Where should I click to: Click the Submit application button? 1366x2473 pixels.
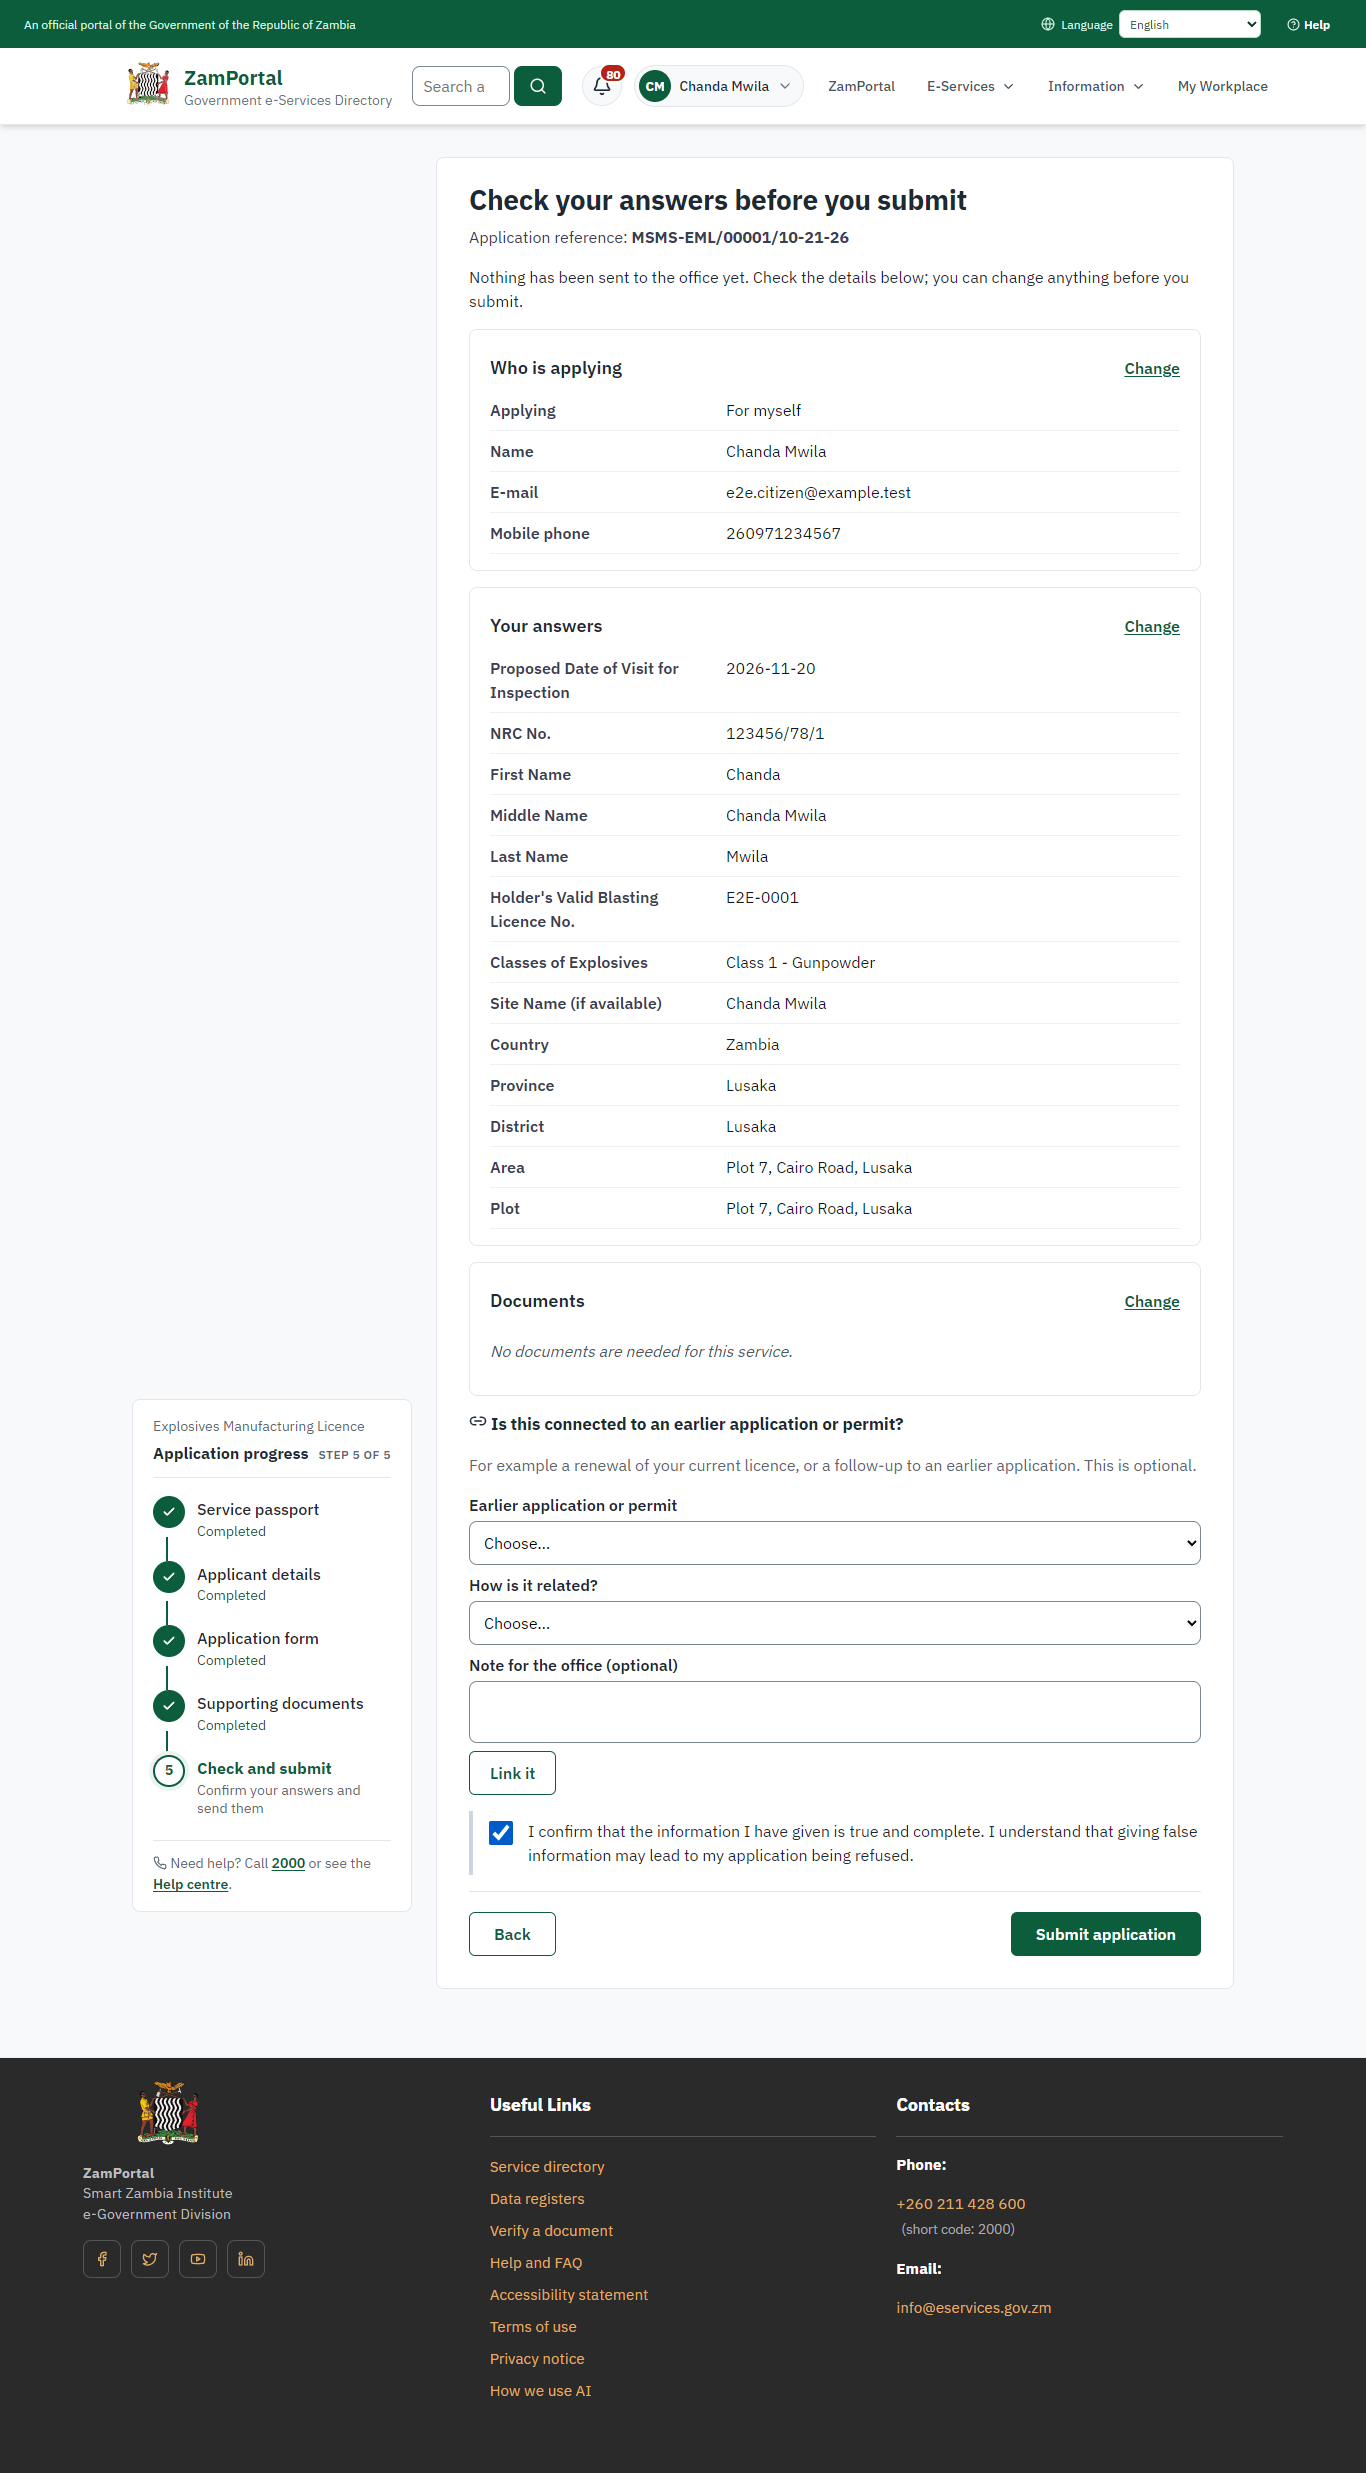click(1106, 1934)
